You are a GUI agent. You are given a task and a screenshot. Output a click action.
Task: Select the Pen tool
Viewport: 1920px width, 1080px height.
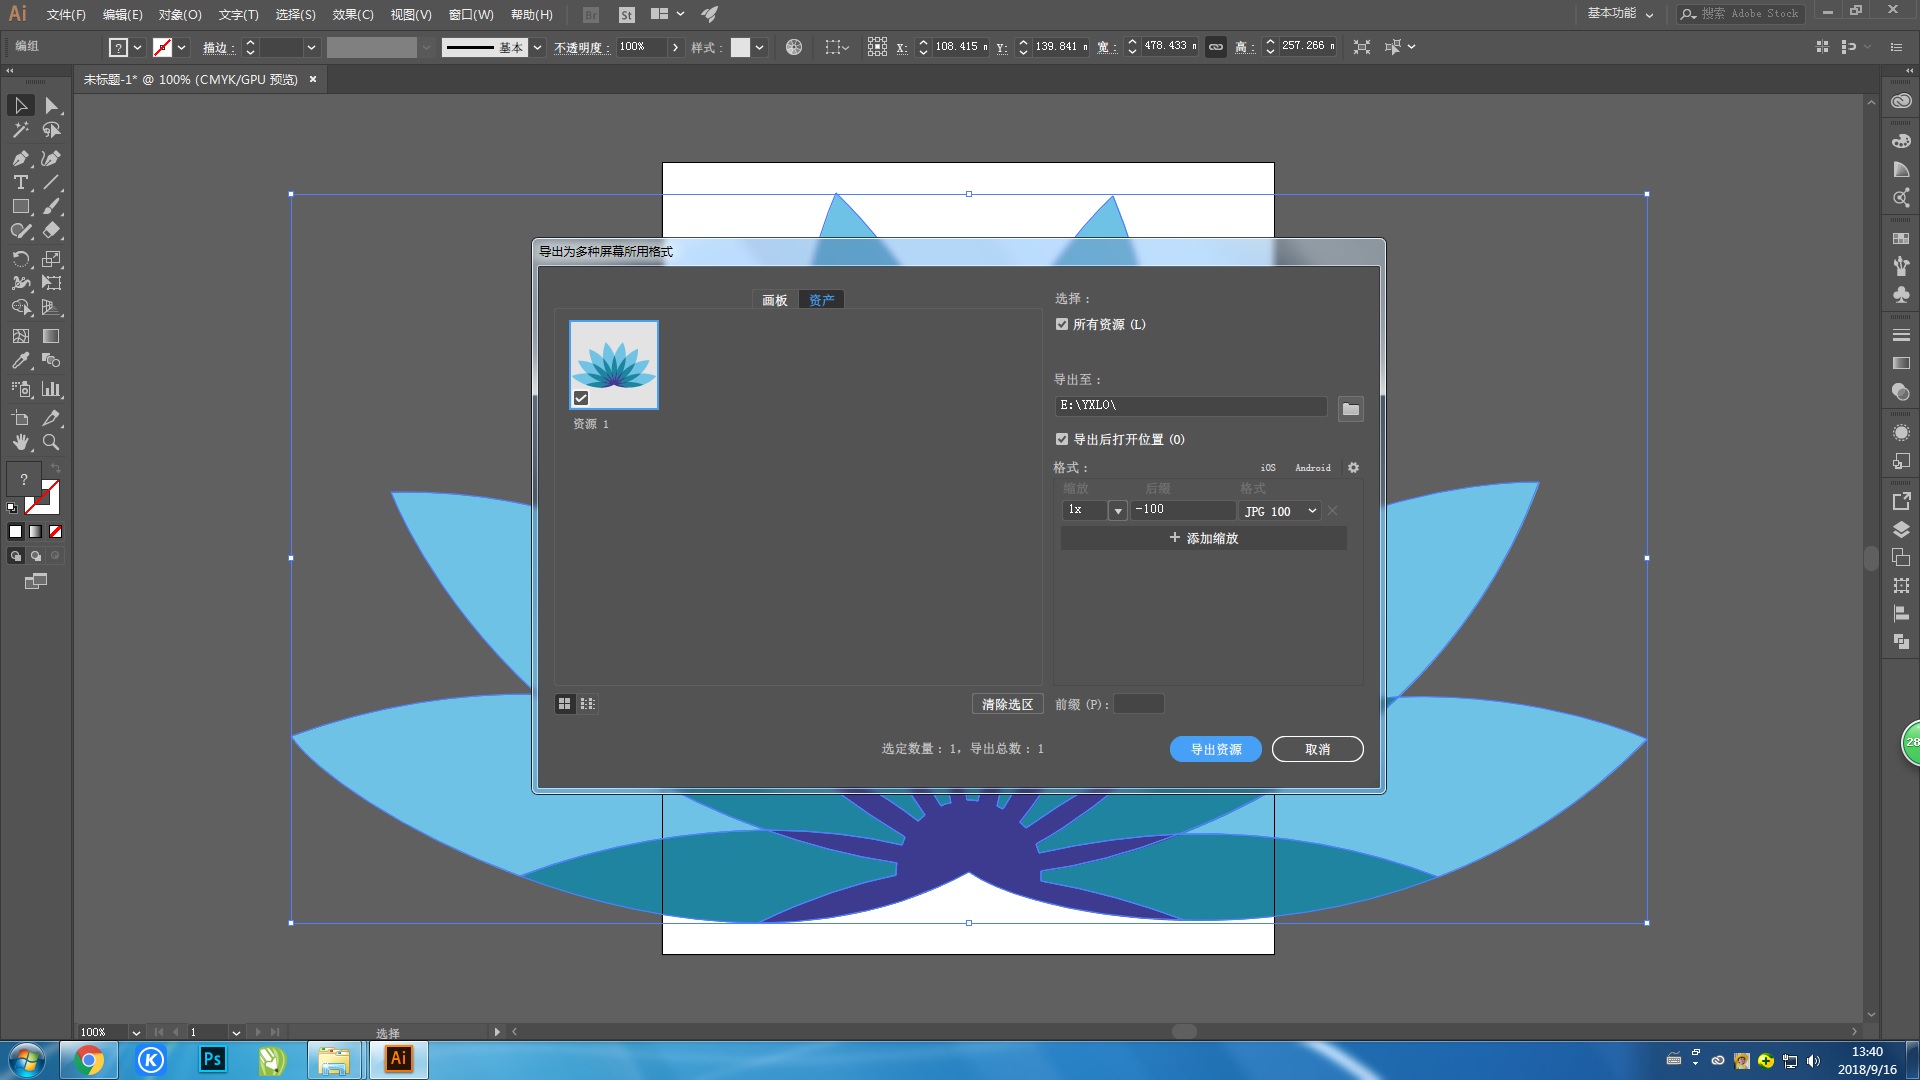[x=21, y=158]
